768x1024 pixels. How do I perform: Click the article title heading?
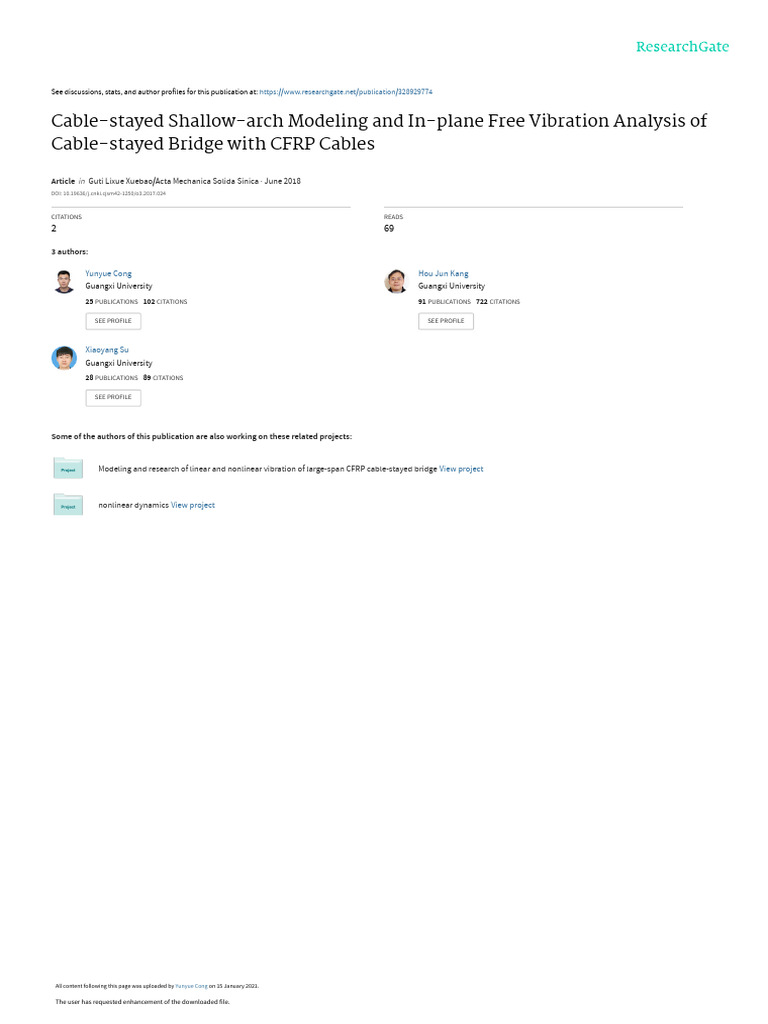point(379,132)
